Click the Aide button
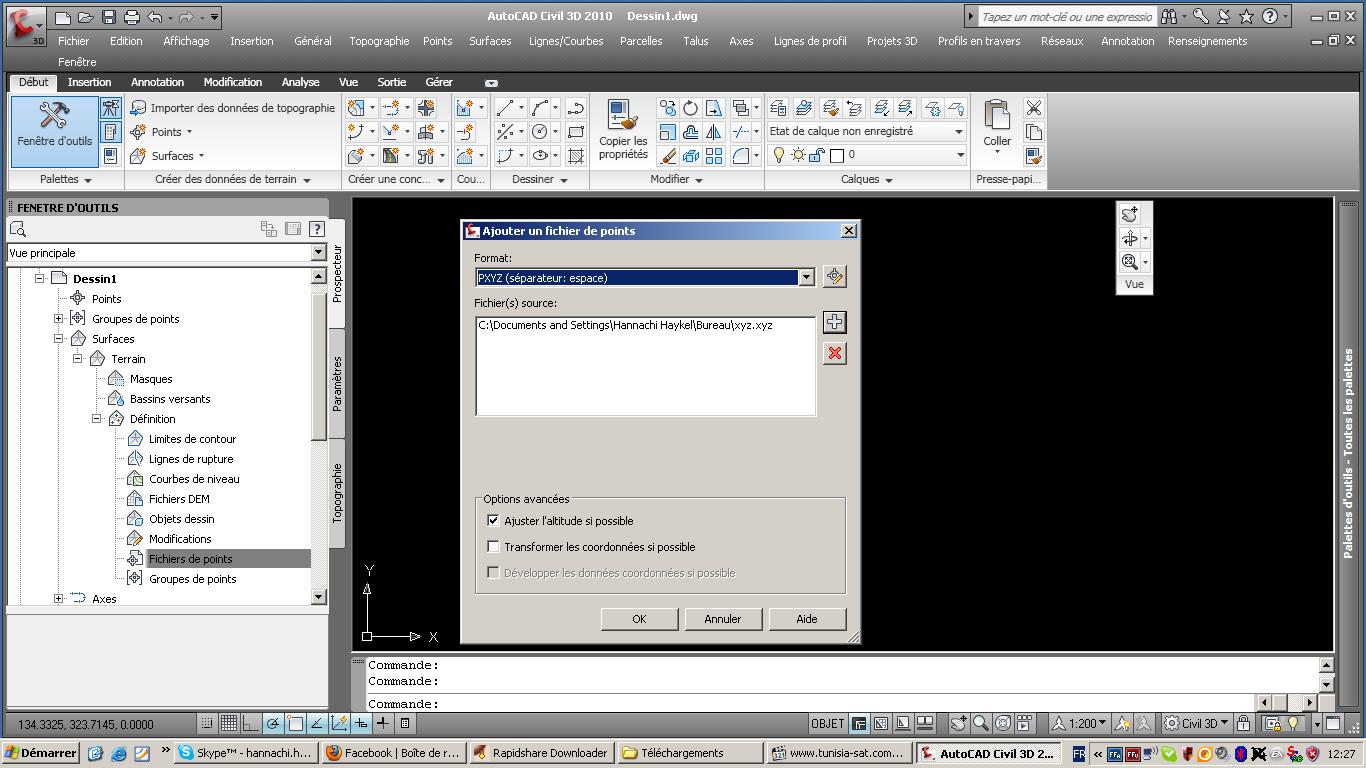Viewport: 1366px width, 768px height. [806, 619]
